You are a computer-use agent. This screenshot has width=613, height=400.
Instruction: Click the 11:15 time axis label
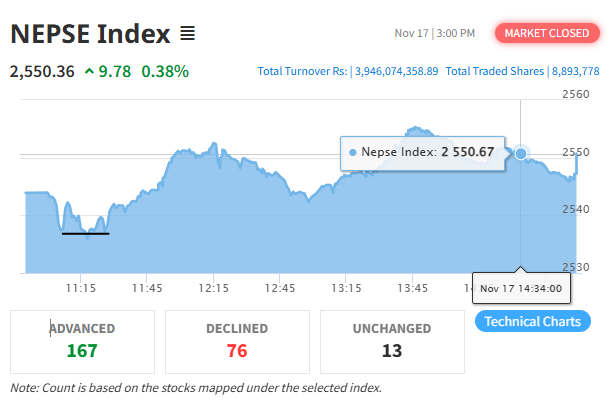pyautogui.click(x=80, y=288)
